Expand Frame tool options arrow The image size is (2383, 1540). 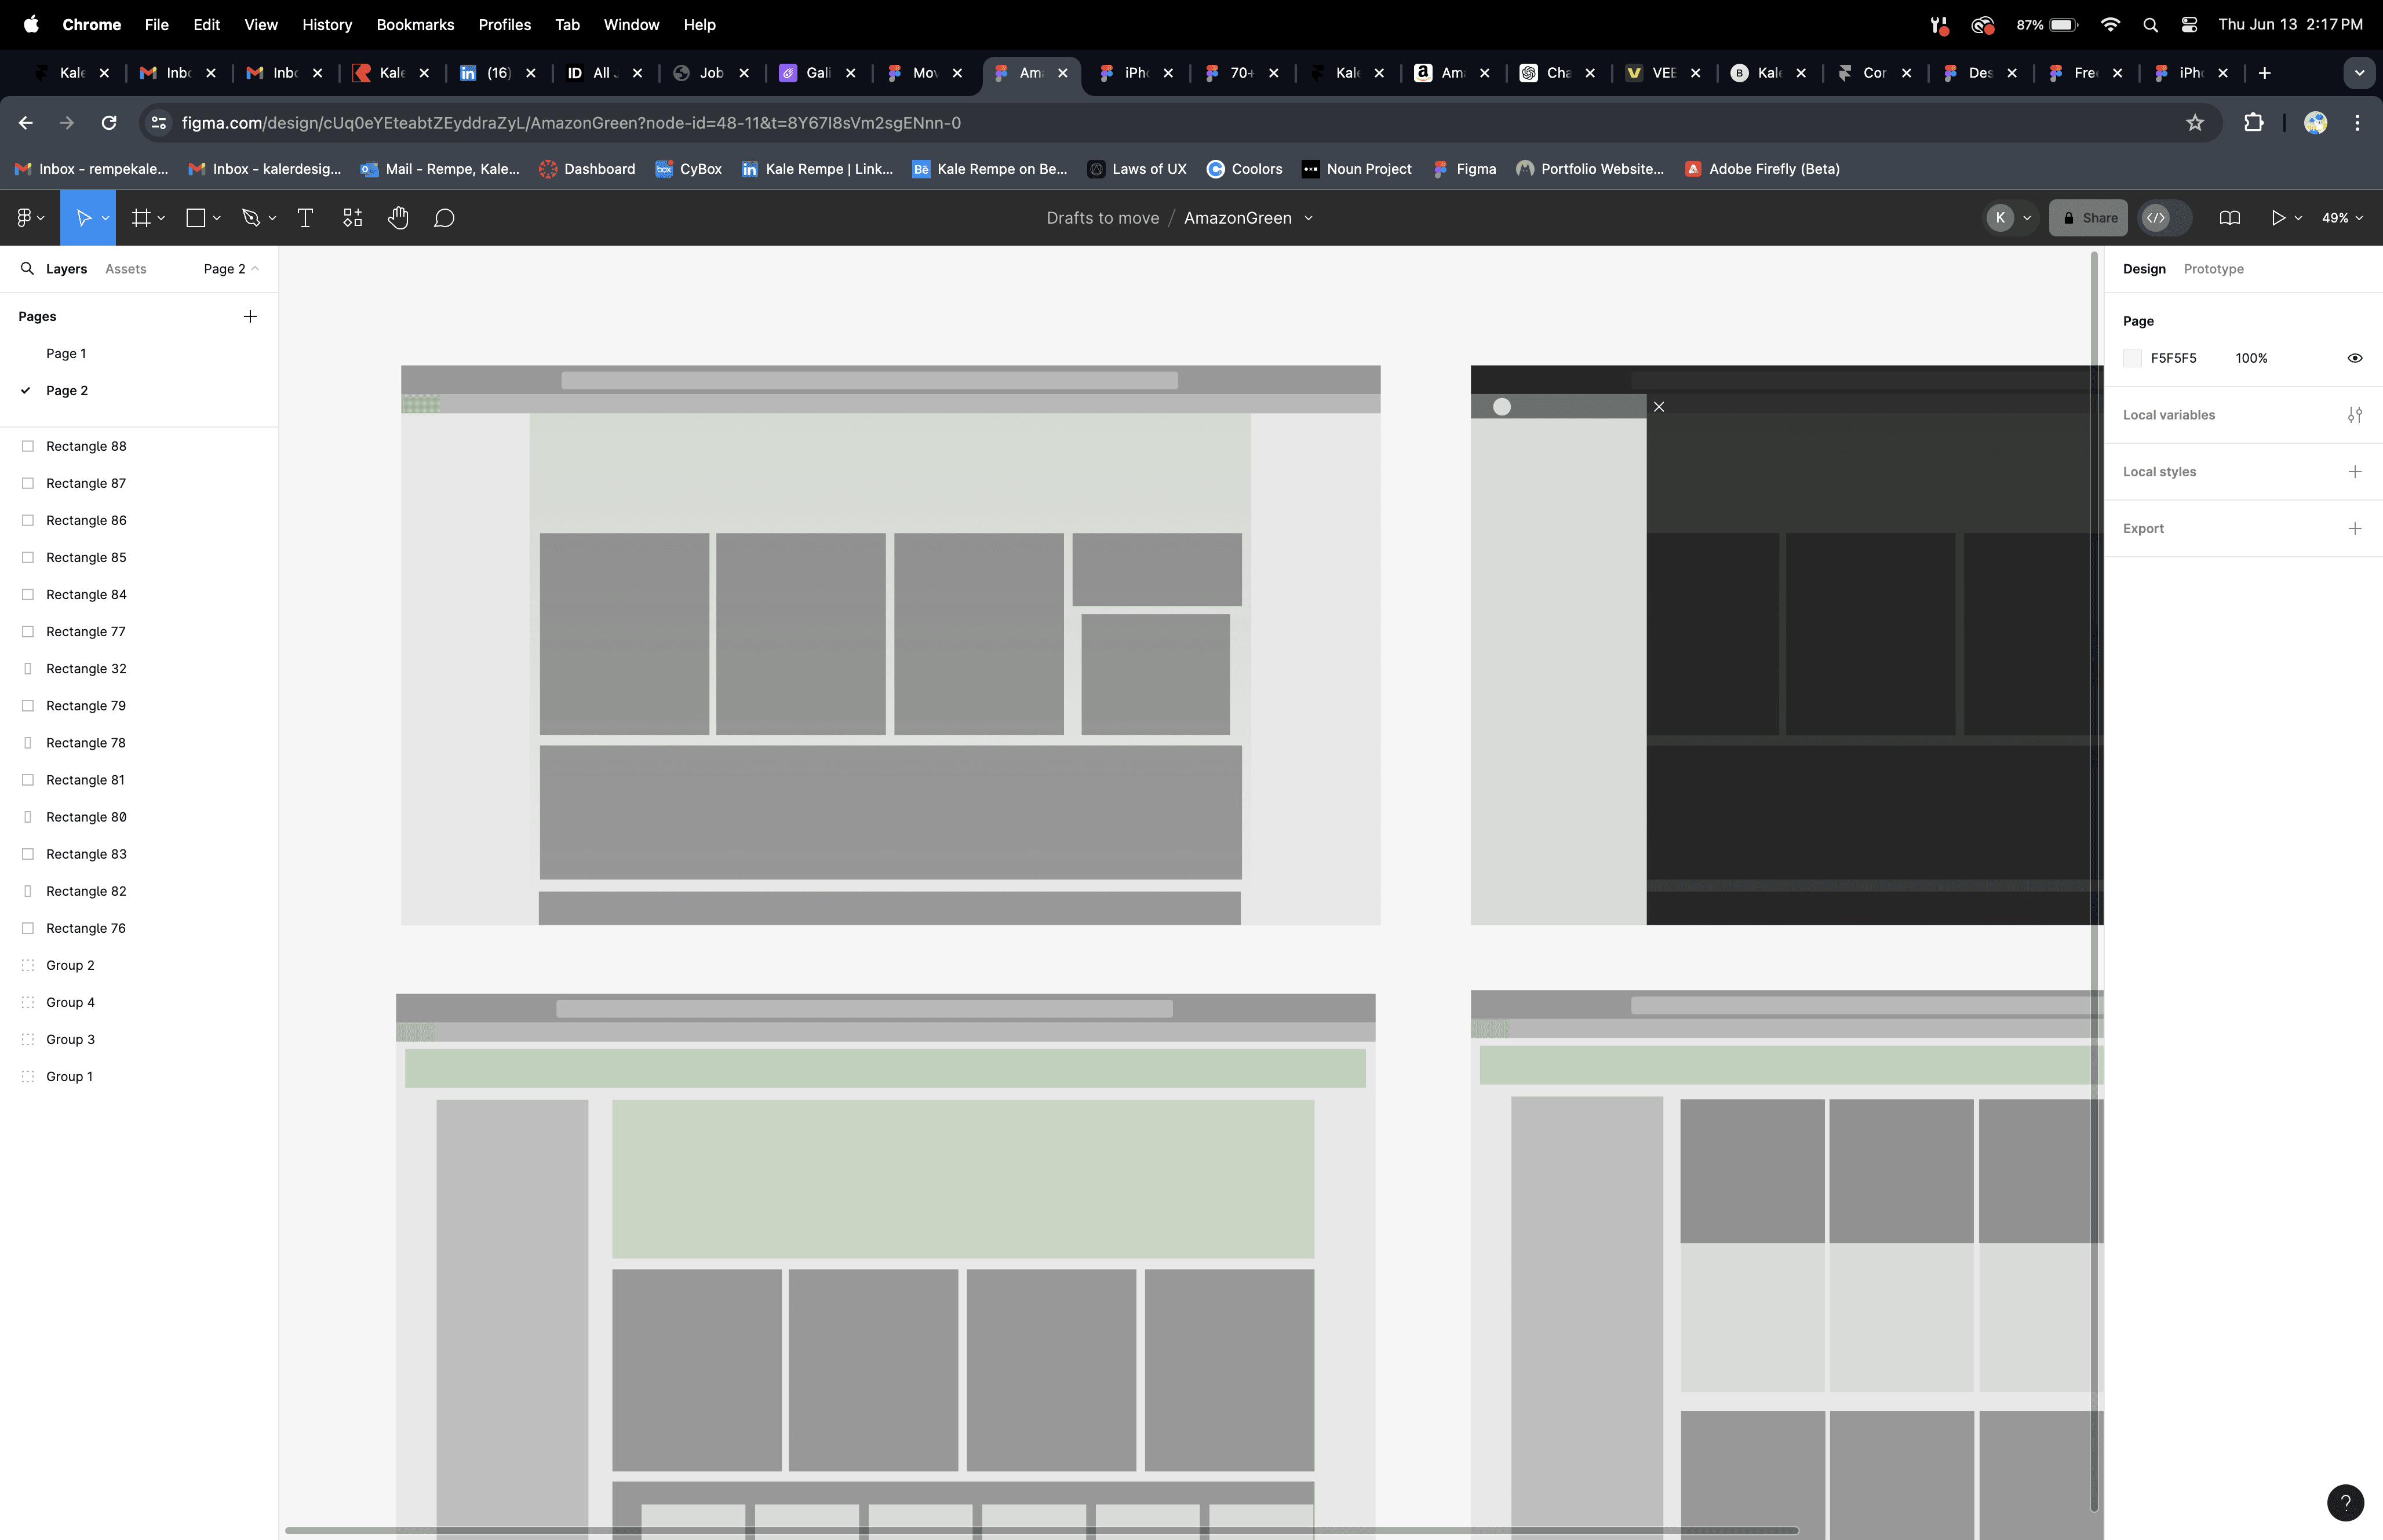[x=161, y=218]
